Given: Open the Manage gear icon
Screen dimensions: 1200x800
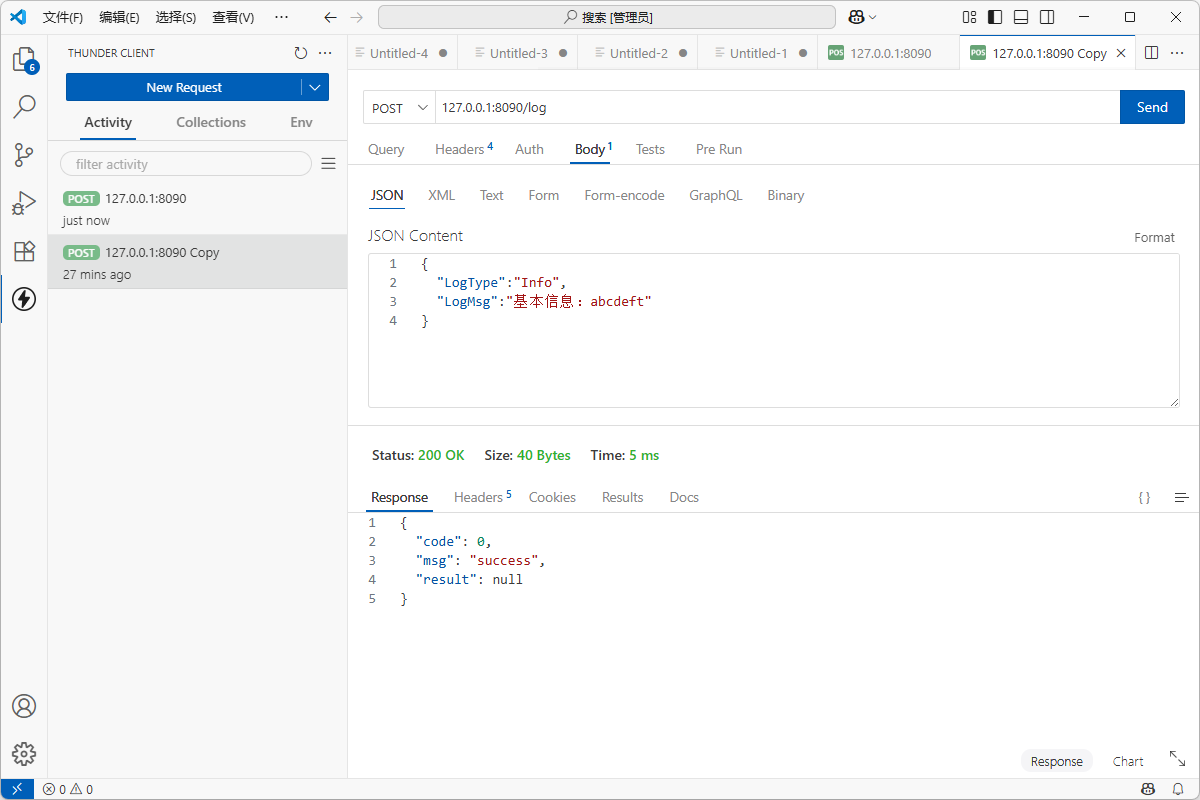Looking at the screenshot, I should (24, 754).
